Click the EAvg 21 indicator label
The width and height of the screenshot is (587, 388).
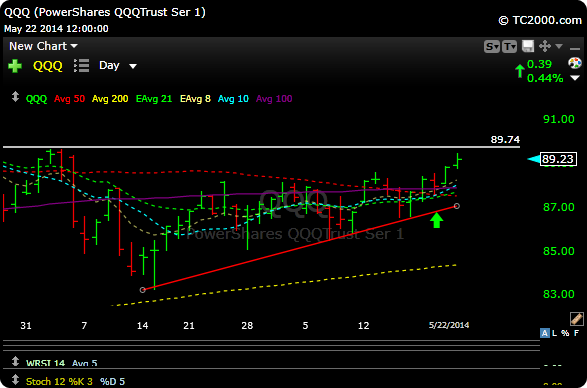coord(154,99)
